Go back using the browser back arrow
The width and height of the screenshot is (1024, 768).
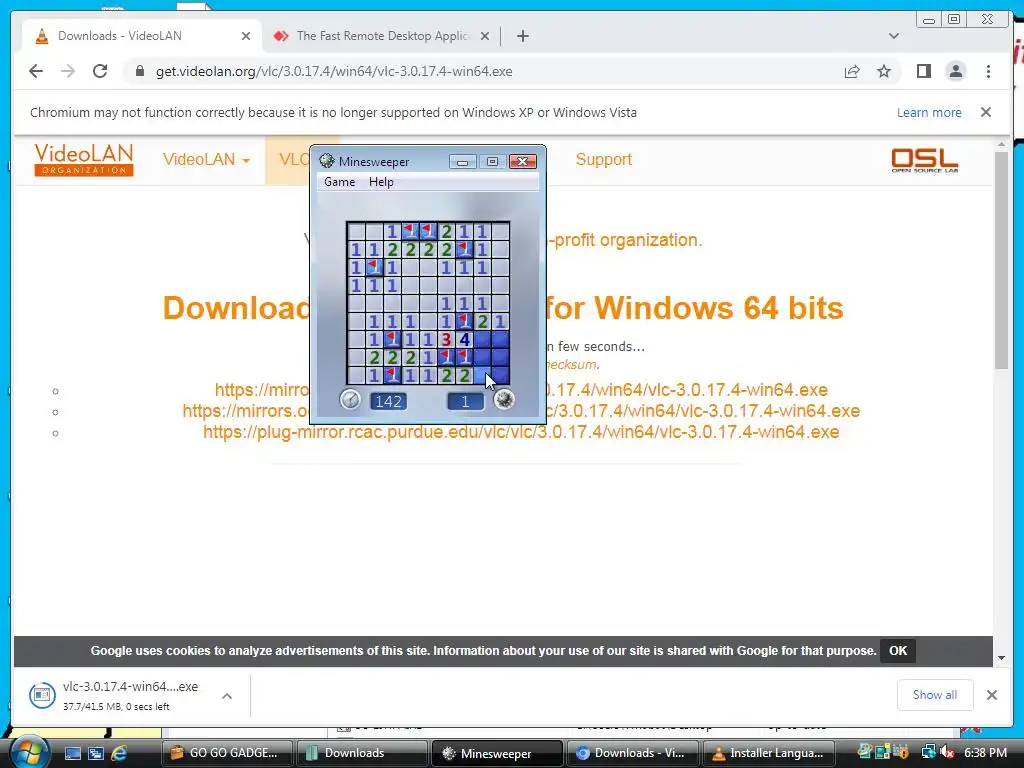36,71
